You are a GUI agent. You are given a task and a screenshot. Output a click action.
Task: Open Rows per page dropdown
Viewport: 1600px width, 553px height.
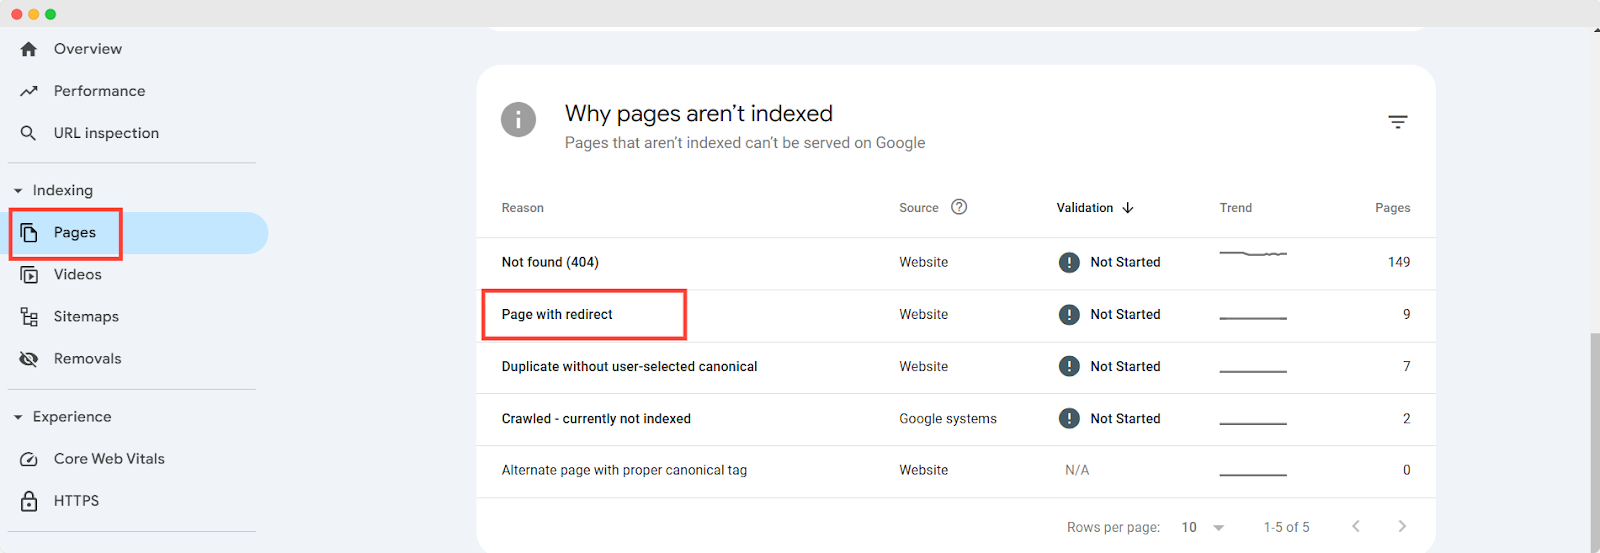pos(1203,527)
